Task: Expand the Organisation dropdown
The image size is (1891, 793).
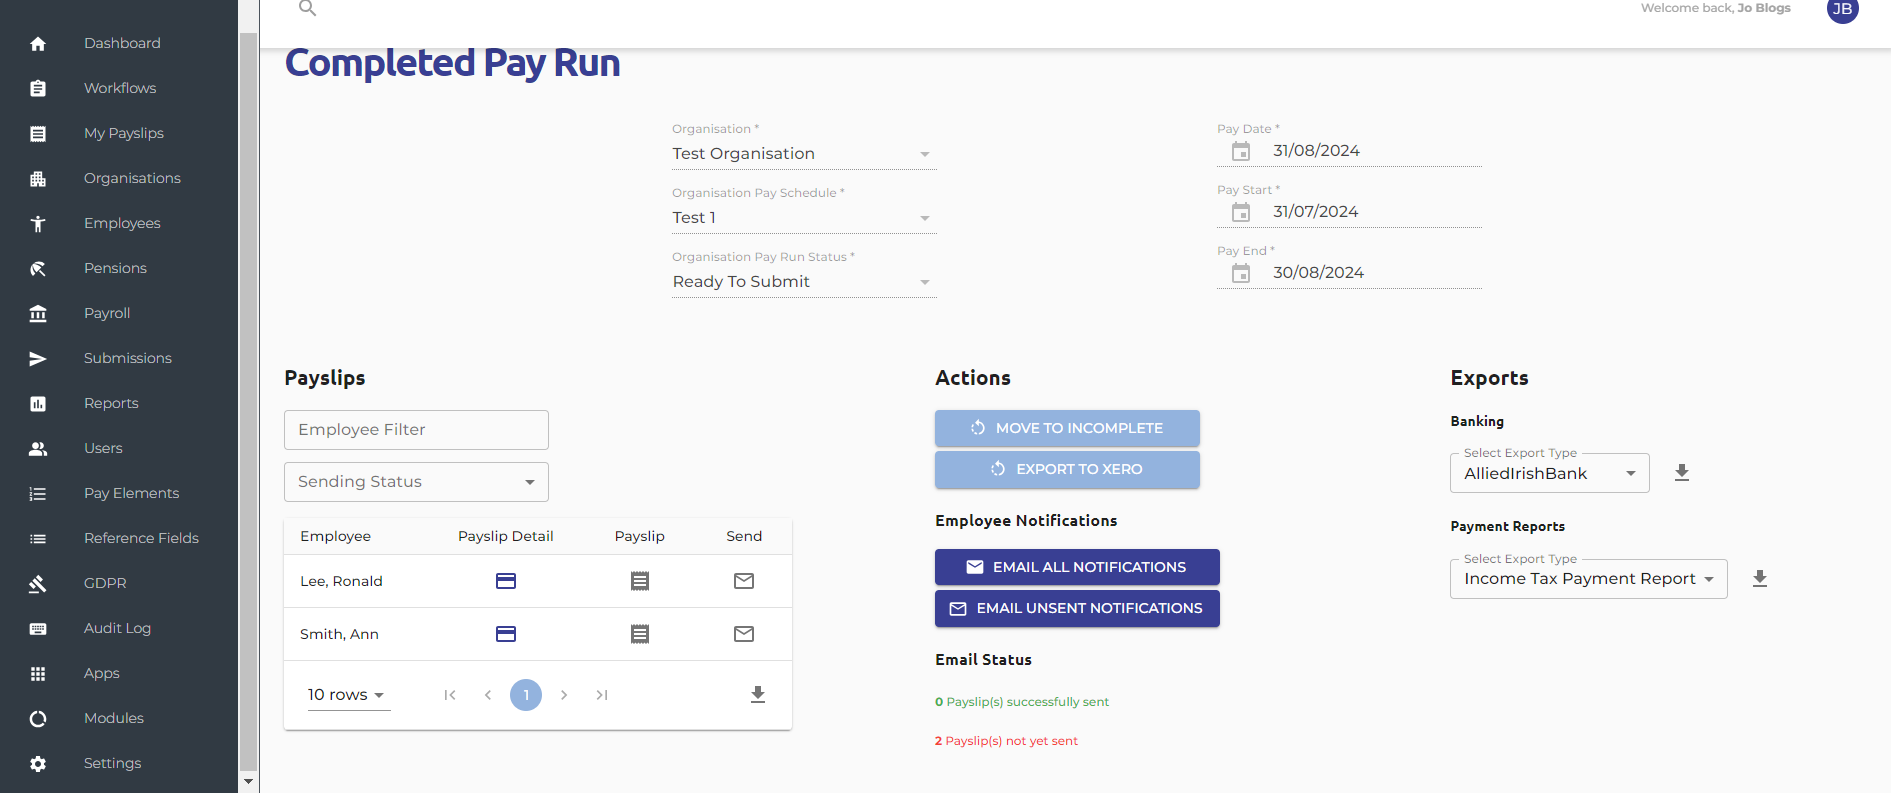Action: [x=804, y=154]
